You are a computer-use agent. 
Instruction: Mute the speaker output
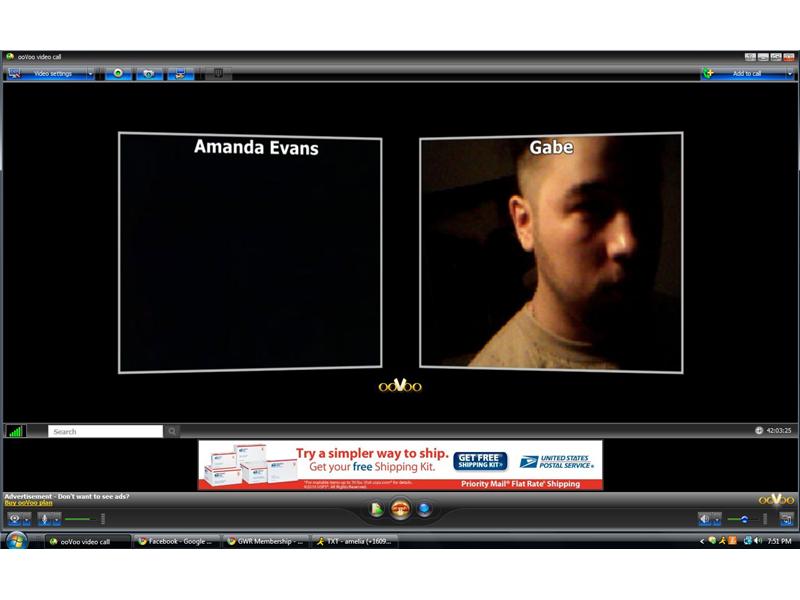(705, 518)
